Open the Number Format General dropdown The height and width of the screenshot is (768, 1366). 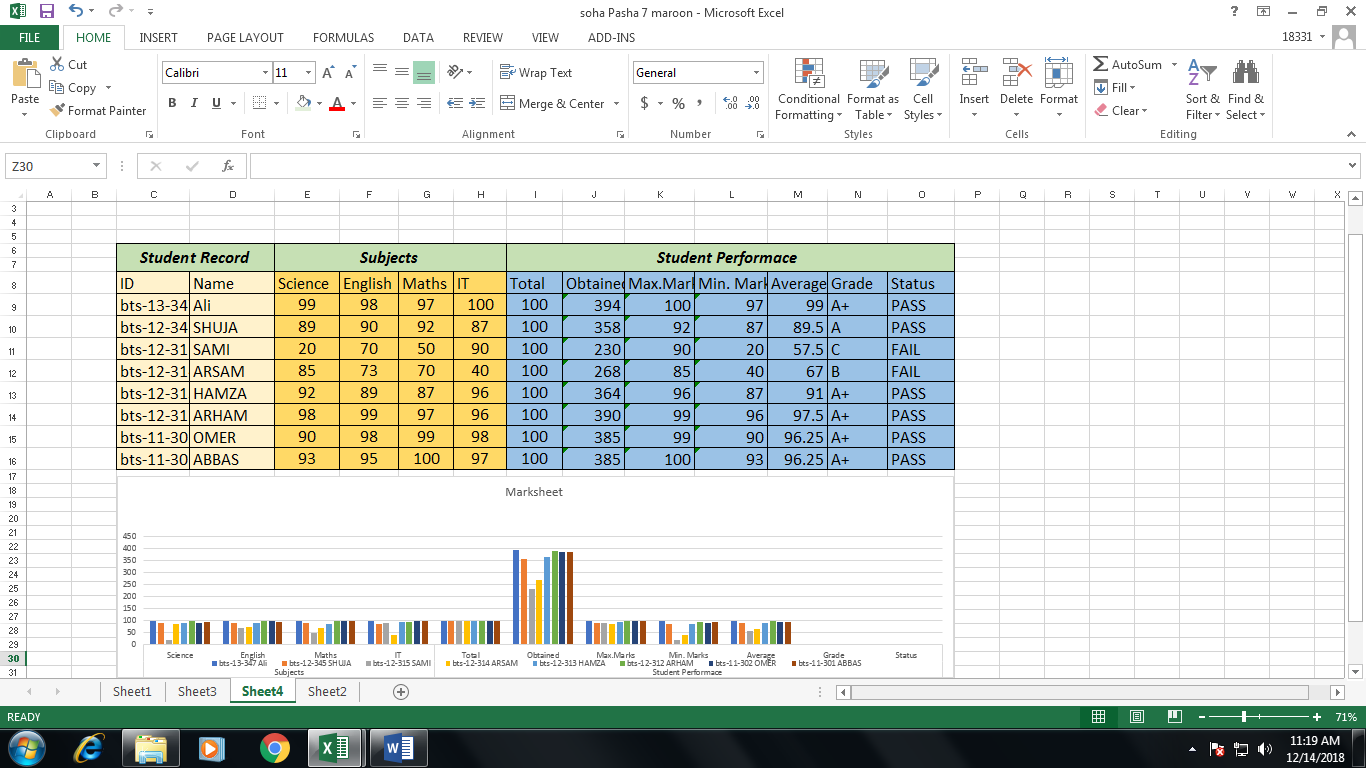(755, 72)
